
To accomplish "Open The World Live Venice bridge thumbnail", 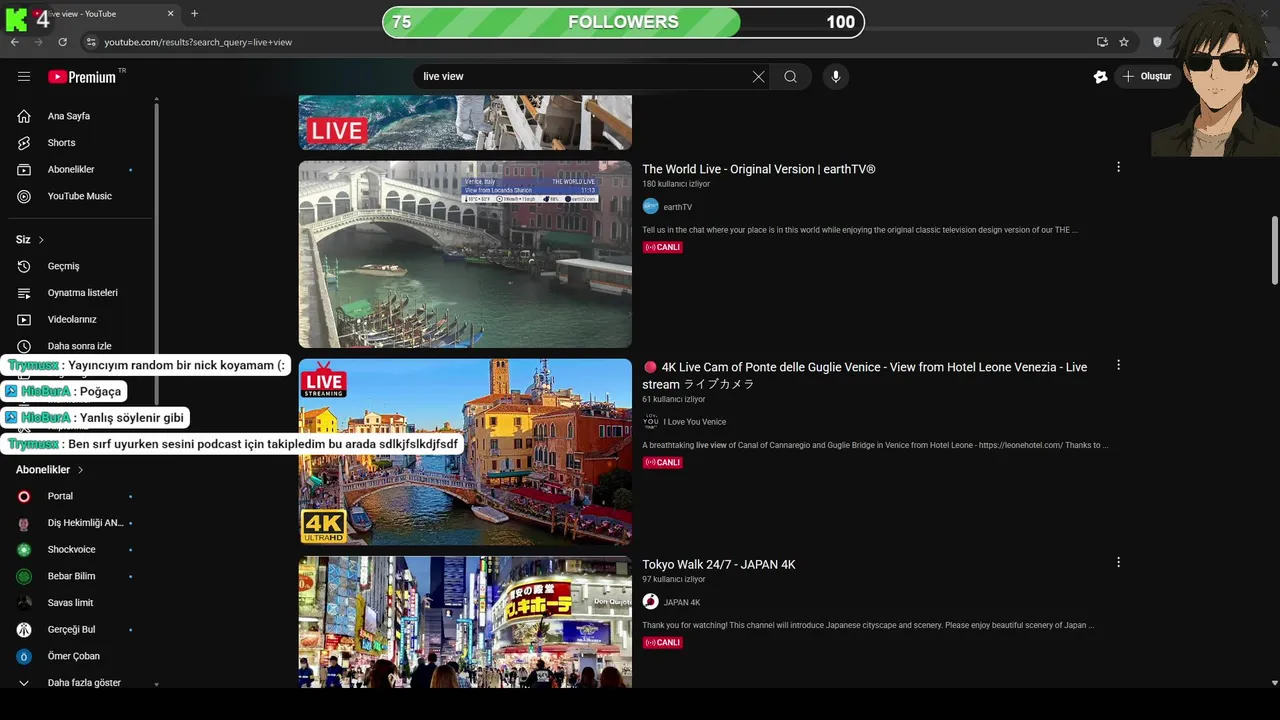I will tap(465, 254).
